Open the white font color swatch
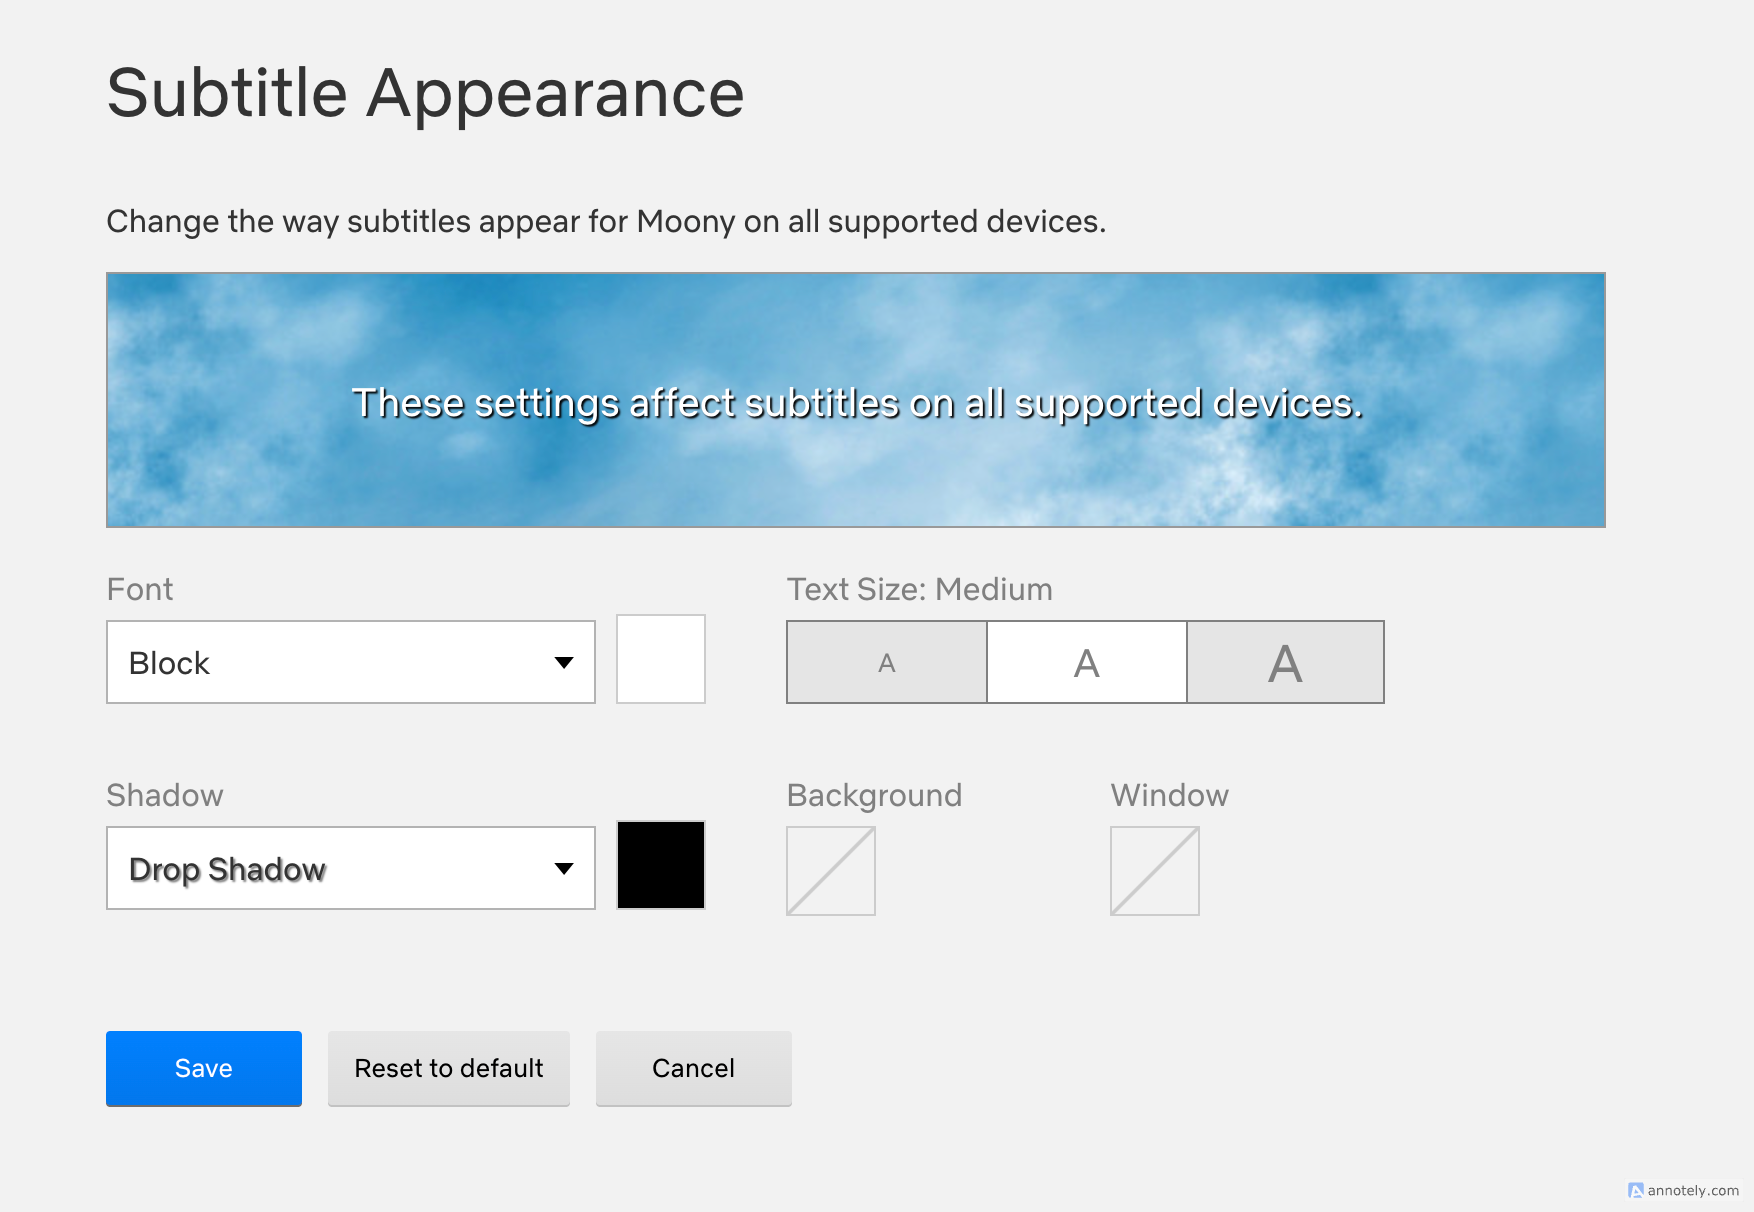This screenshot has width=1754, height=1212. click(661, 659)
